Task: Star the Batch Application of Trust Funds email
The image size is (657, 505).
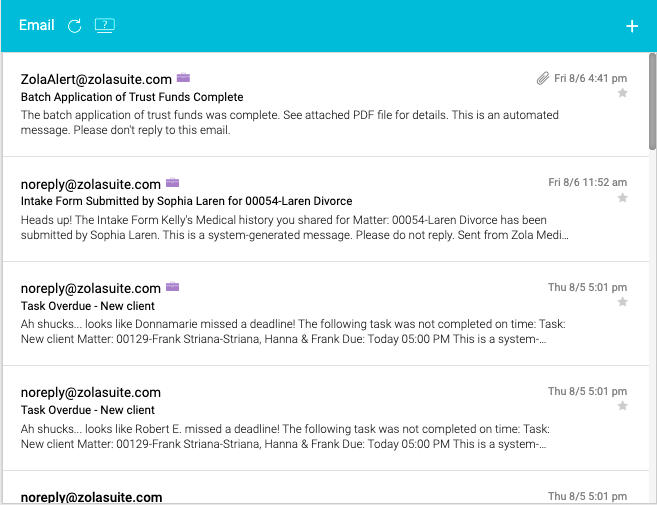Action: click(x=622, y=93)
